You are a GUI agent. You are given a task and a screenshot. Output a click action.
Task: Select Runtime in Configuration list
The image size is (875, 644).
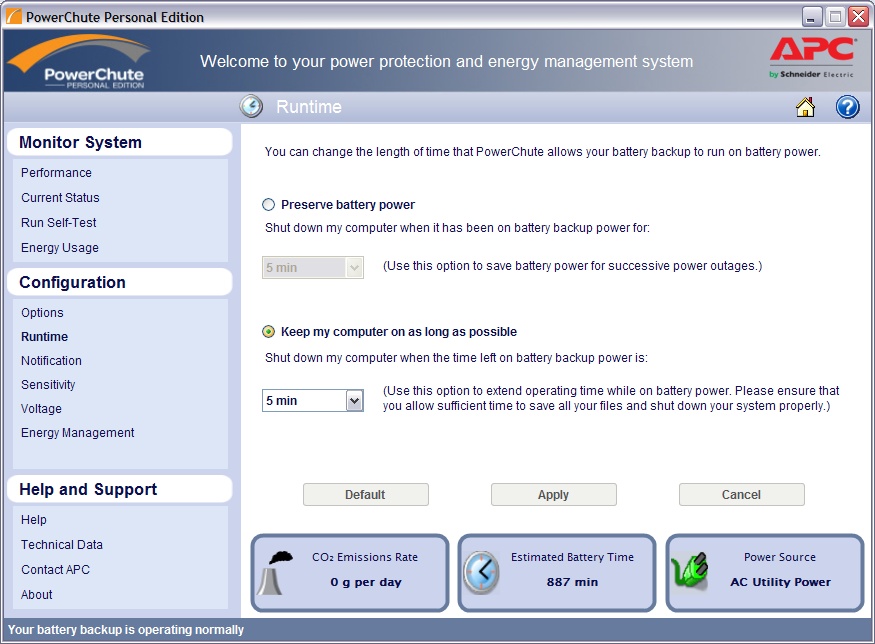click(x=45, y=337)
